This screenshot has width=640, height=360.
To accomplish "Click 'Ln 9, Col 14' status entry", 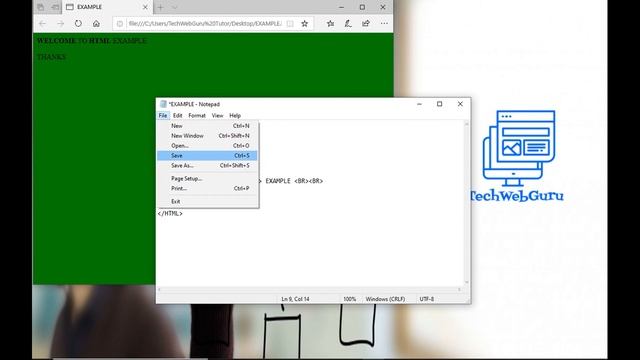I will 295,299.
